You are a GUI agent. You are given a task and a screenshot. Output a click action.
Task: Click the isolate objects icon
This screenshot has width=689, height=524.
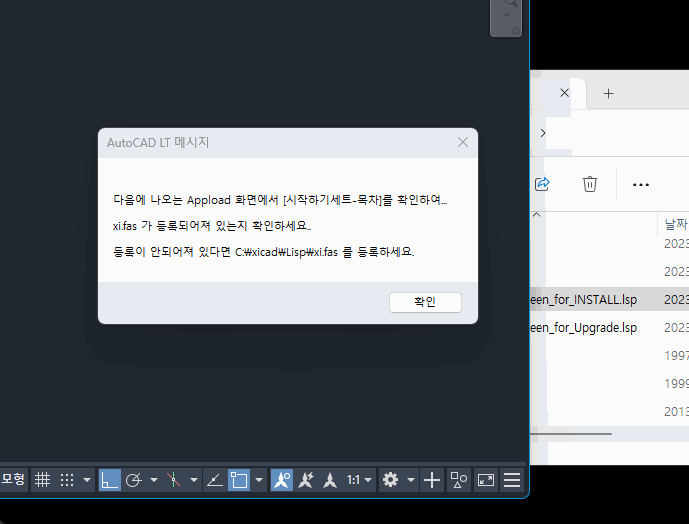click(x=459, y=480)
